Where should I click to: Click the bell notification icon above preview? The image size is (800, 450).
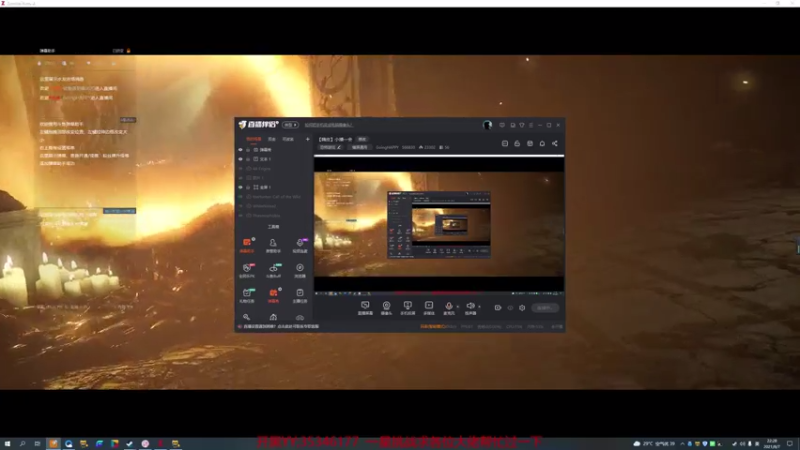coord(542,143)
